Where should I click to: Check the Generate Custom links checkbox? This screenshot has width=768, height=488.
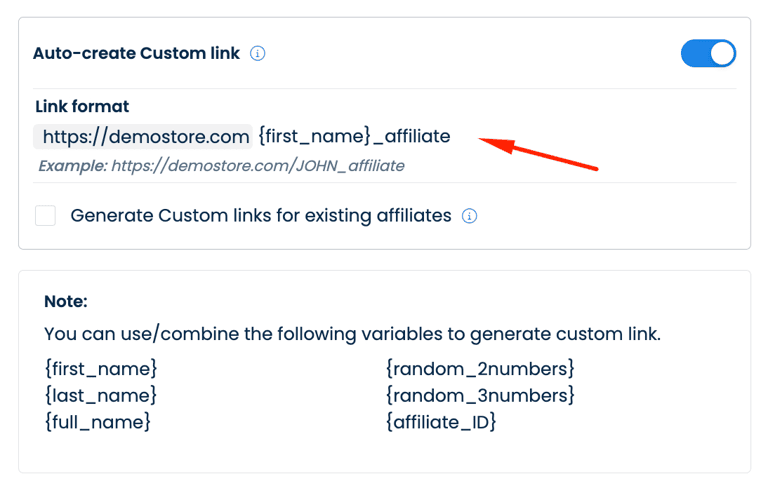pyautogui.click(x=45, y=216)
